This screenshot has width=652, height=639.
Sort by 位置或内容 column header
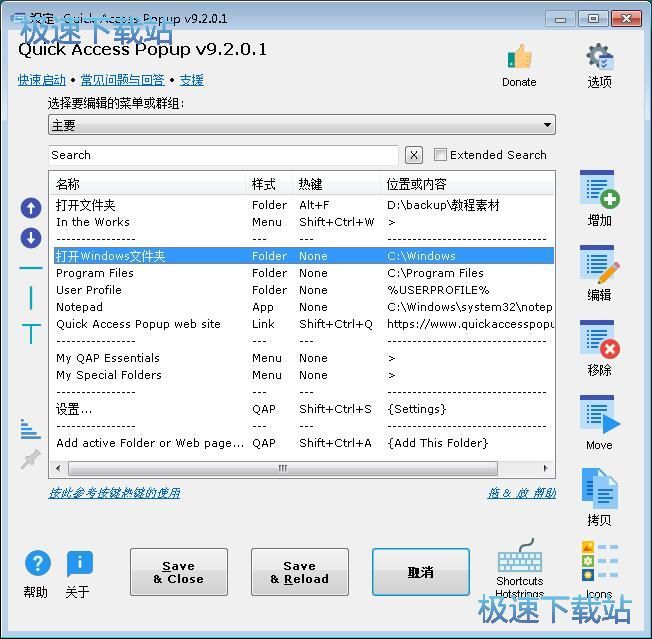467,184
